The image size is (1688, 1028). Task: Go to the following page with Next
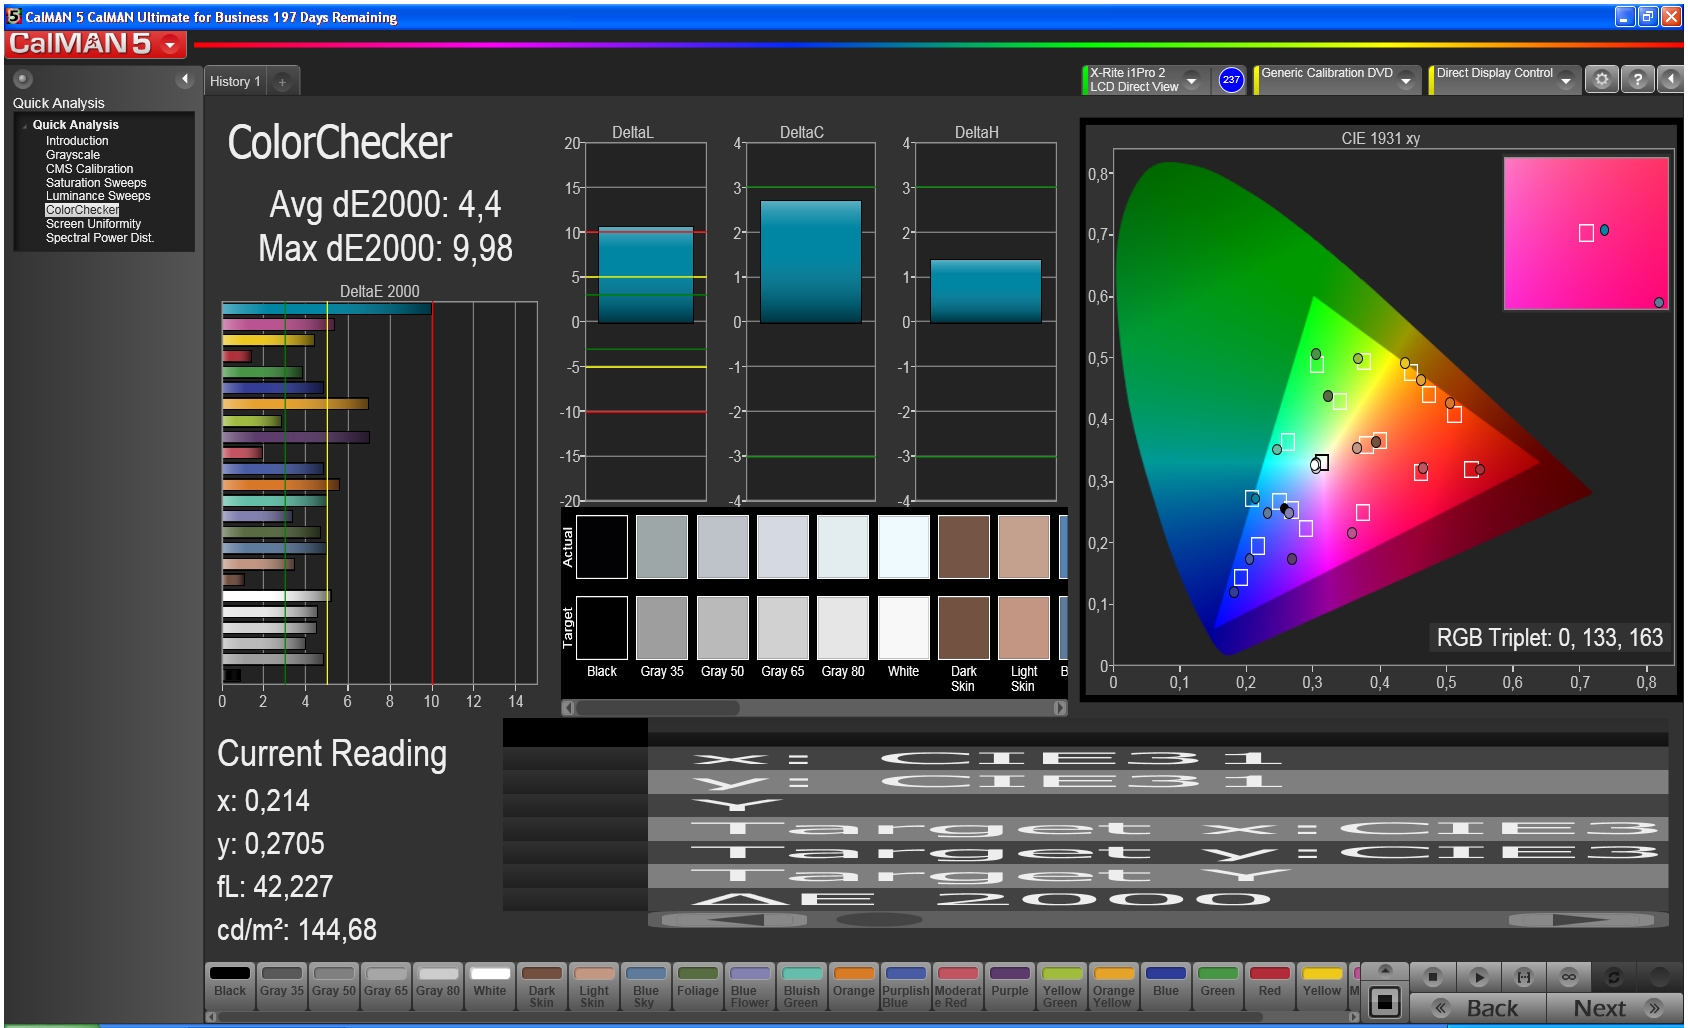pyautogui.click(x=1616, y=1008)
